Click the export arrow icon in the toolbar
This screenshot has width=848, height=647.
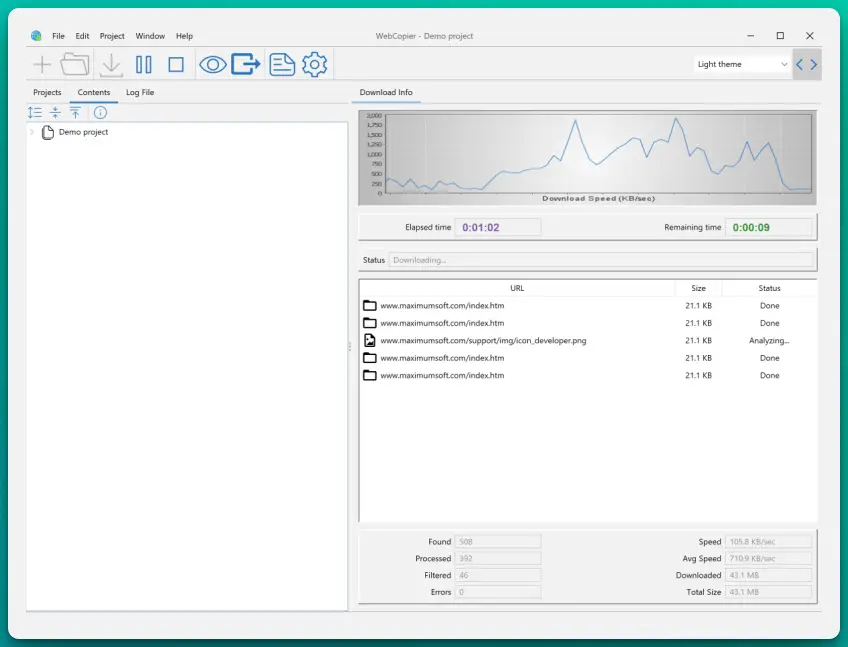coord(246,65)
